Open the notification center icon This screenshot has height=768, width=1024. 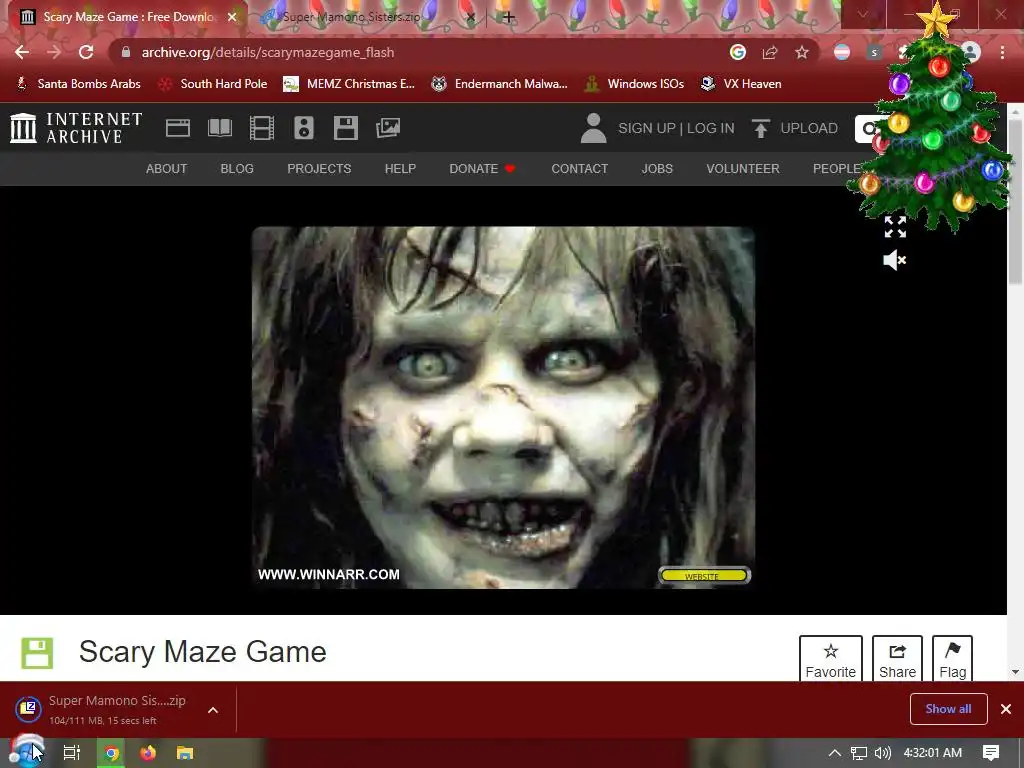991,753
